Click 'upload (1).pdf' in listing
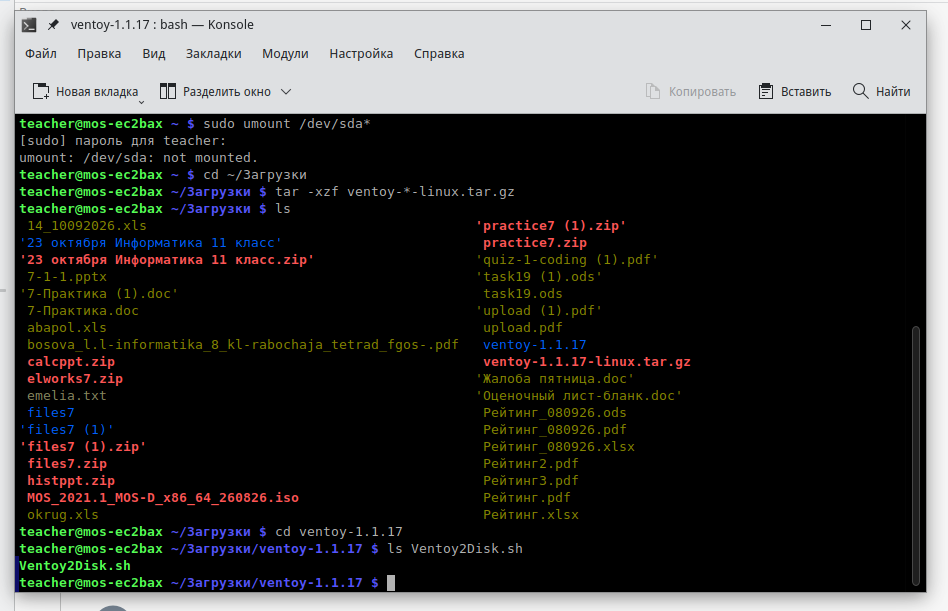The width and height of the screenshot is (948, 611). [539, 311]
